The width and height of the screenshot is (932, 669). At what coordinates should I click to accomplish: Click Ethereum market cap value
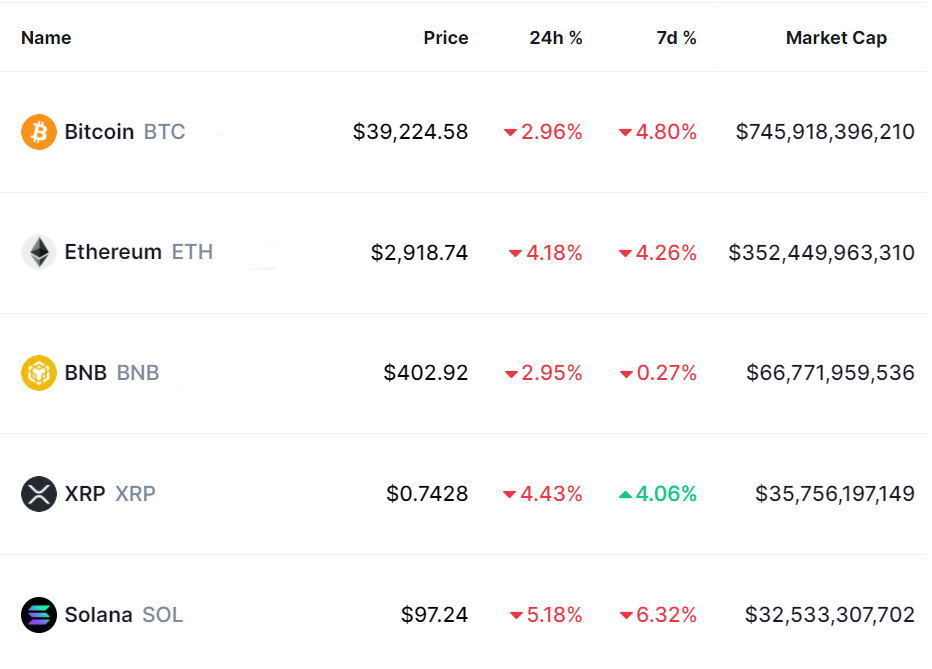tap(821, 252)
